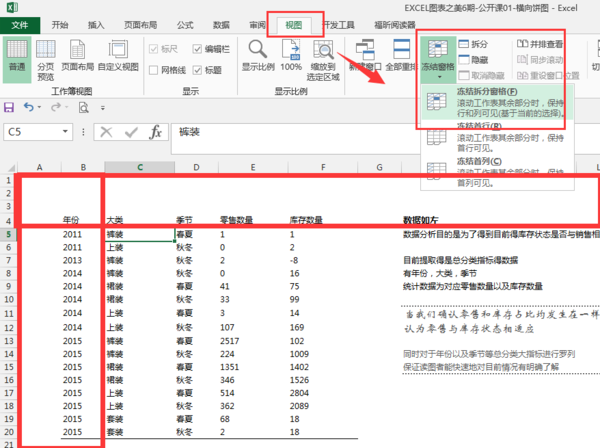
Task: Open the 文件 file tab
Action: point(20,25)
